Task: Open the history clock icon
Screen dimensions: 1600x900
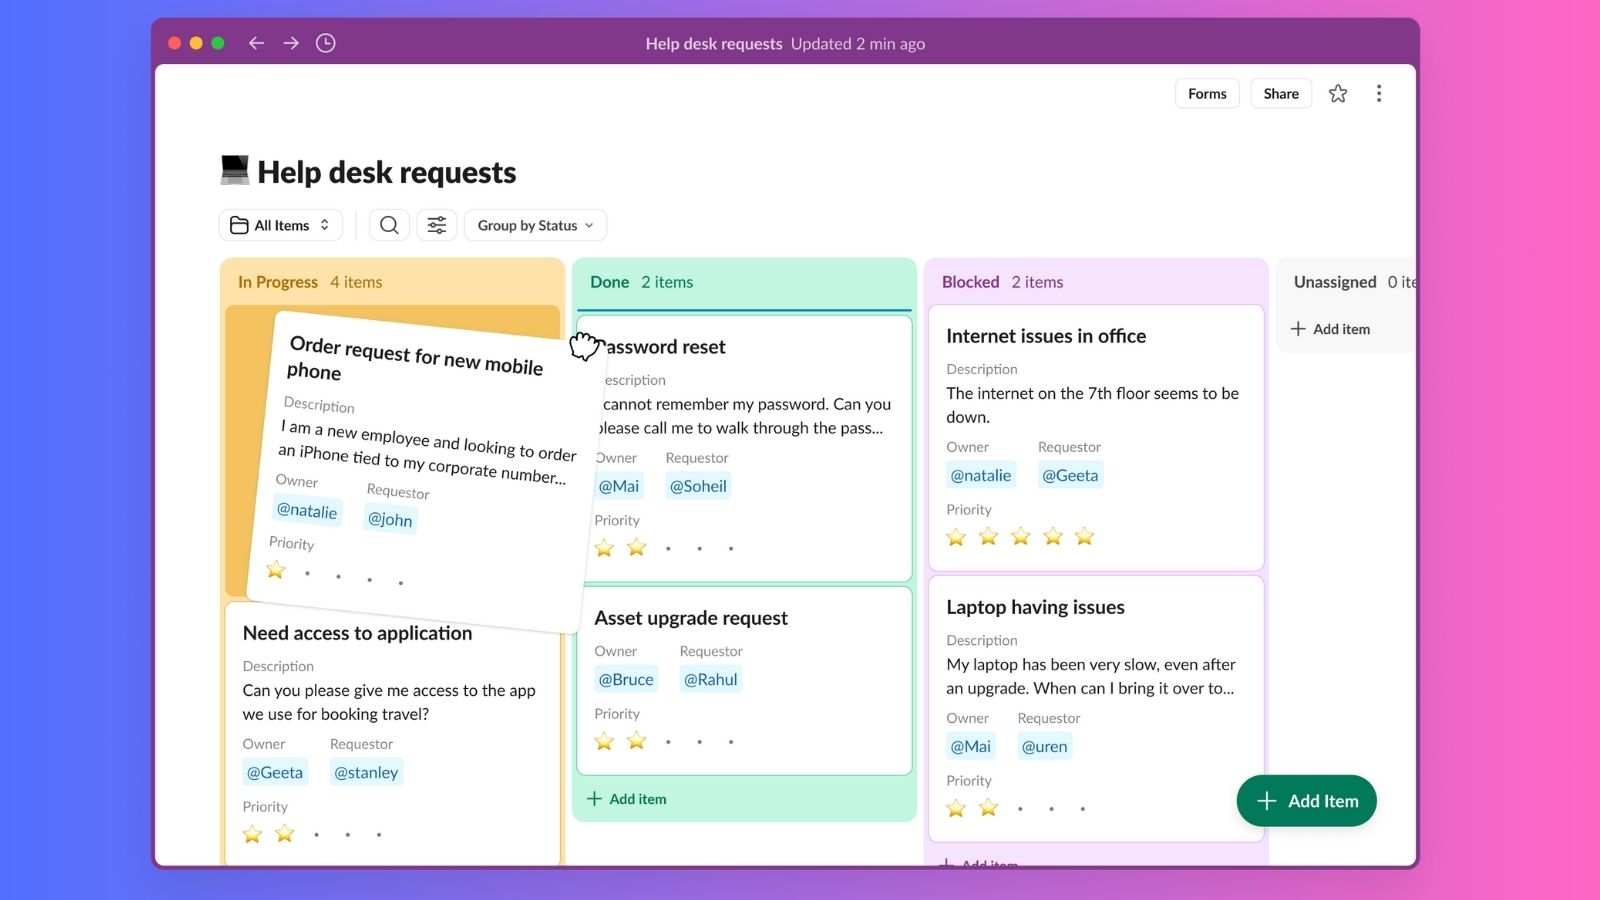Action: point(325,43)
